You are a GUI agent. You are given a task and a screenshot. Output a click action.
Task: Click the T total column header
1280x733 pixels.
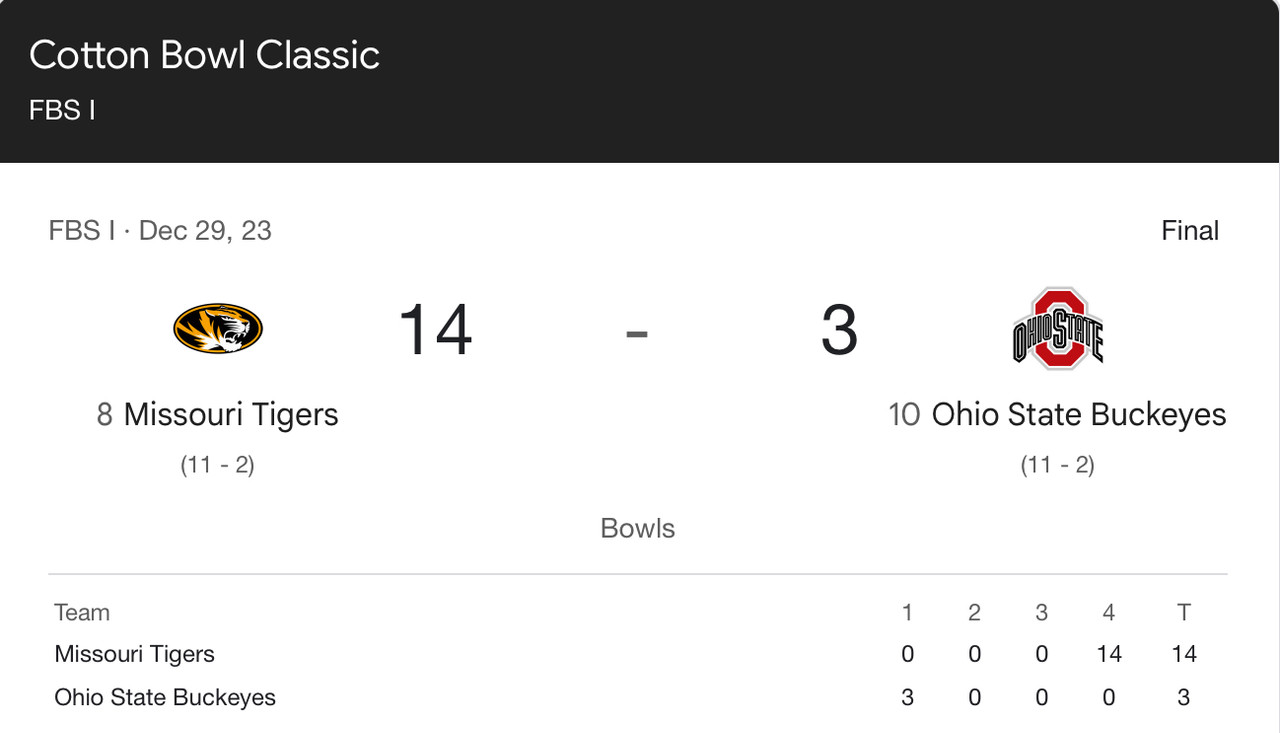click(x=1184, y=612)
